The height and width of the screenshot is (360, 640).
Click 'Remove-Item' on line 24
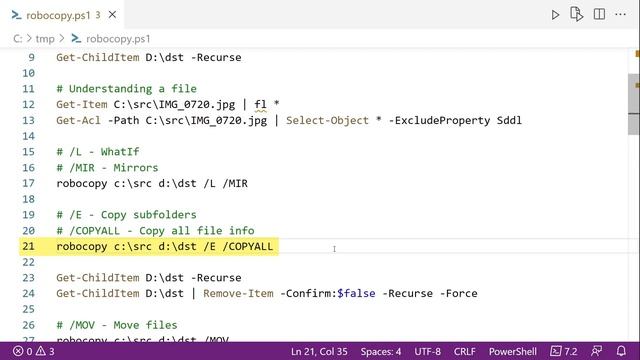(x=238, y=293)
